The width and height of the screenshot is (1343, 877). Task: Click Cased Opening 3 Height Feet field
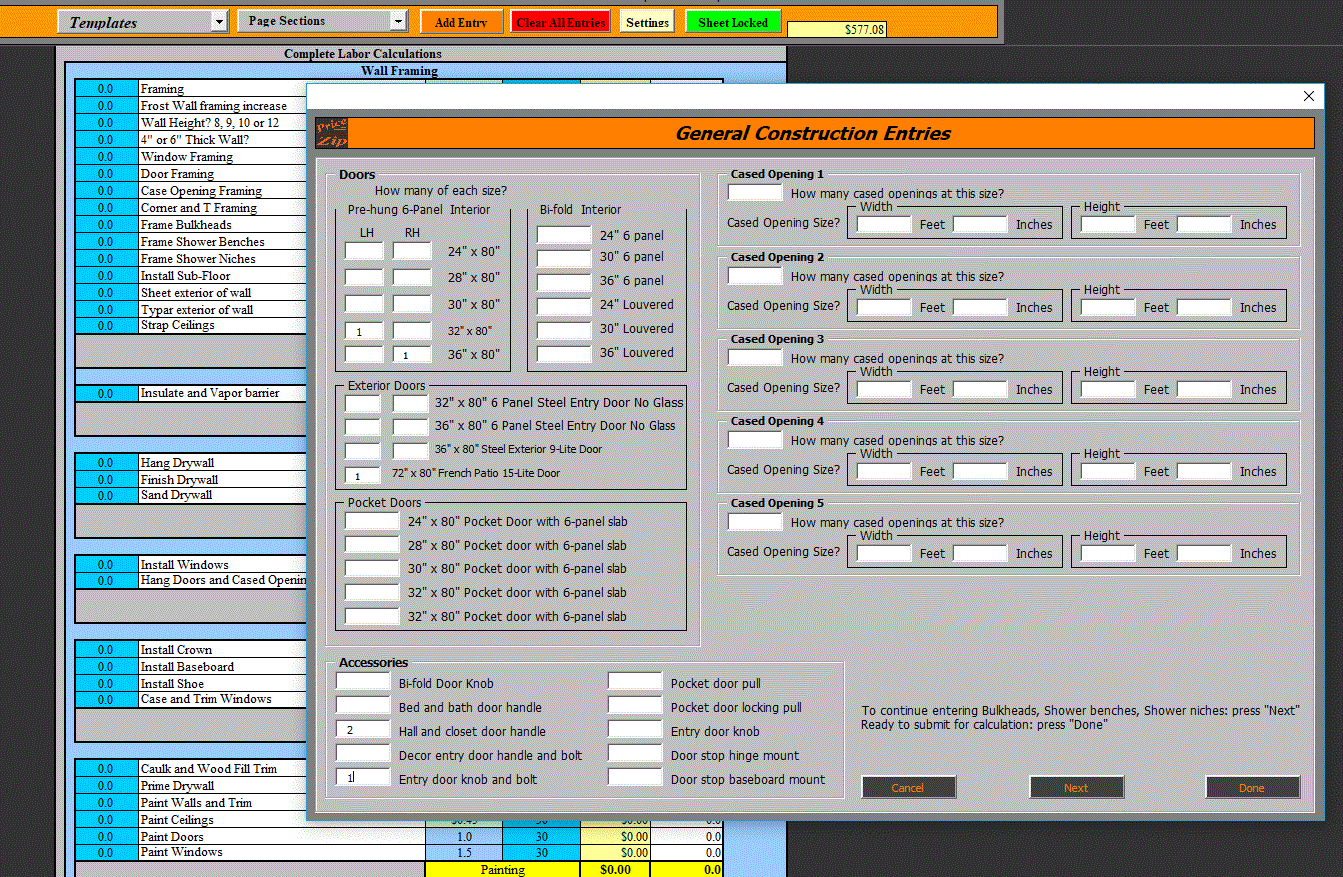1108,389
